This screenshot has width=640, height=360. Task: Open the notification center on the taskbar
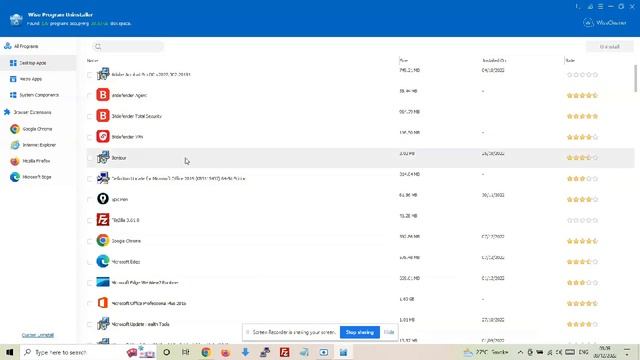pyautogui.click(x=627, y=352)
